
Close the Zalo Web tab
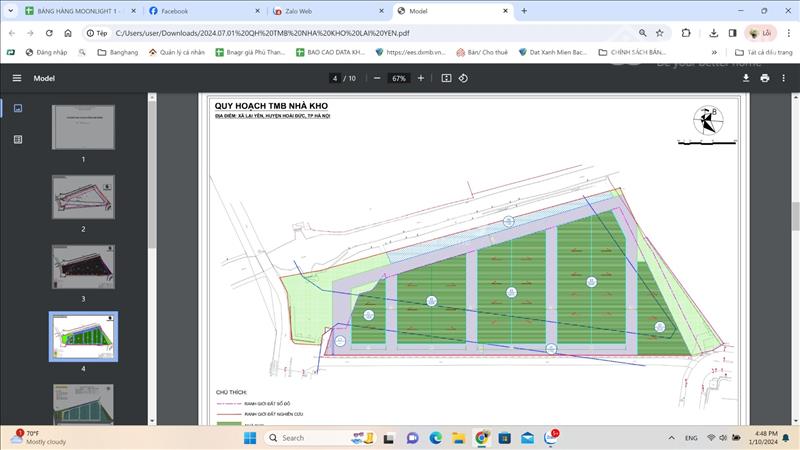pos(381,11)
